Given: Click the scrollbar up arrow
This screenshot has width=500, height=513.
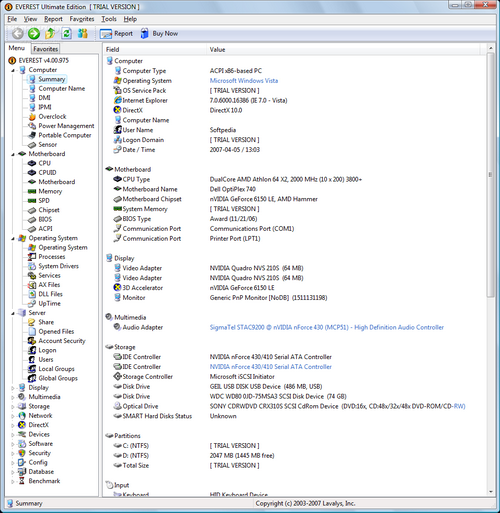Looking at the screenshot, I should 490,48.
